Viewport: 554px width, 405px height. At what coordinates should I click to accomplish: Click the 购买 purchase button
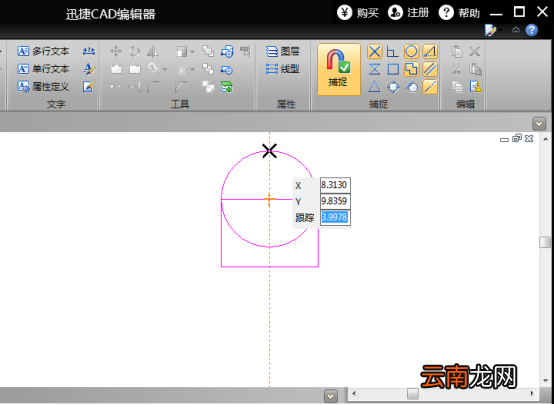pos(358,13)
